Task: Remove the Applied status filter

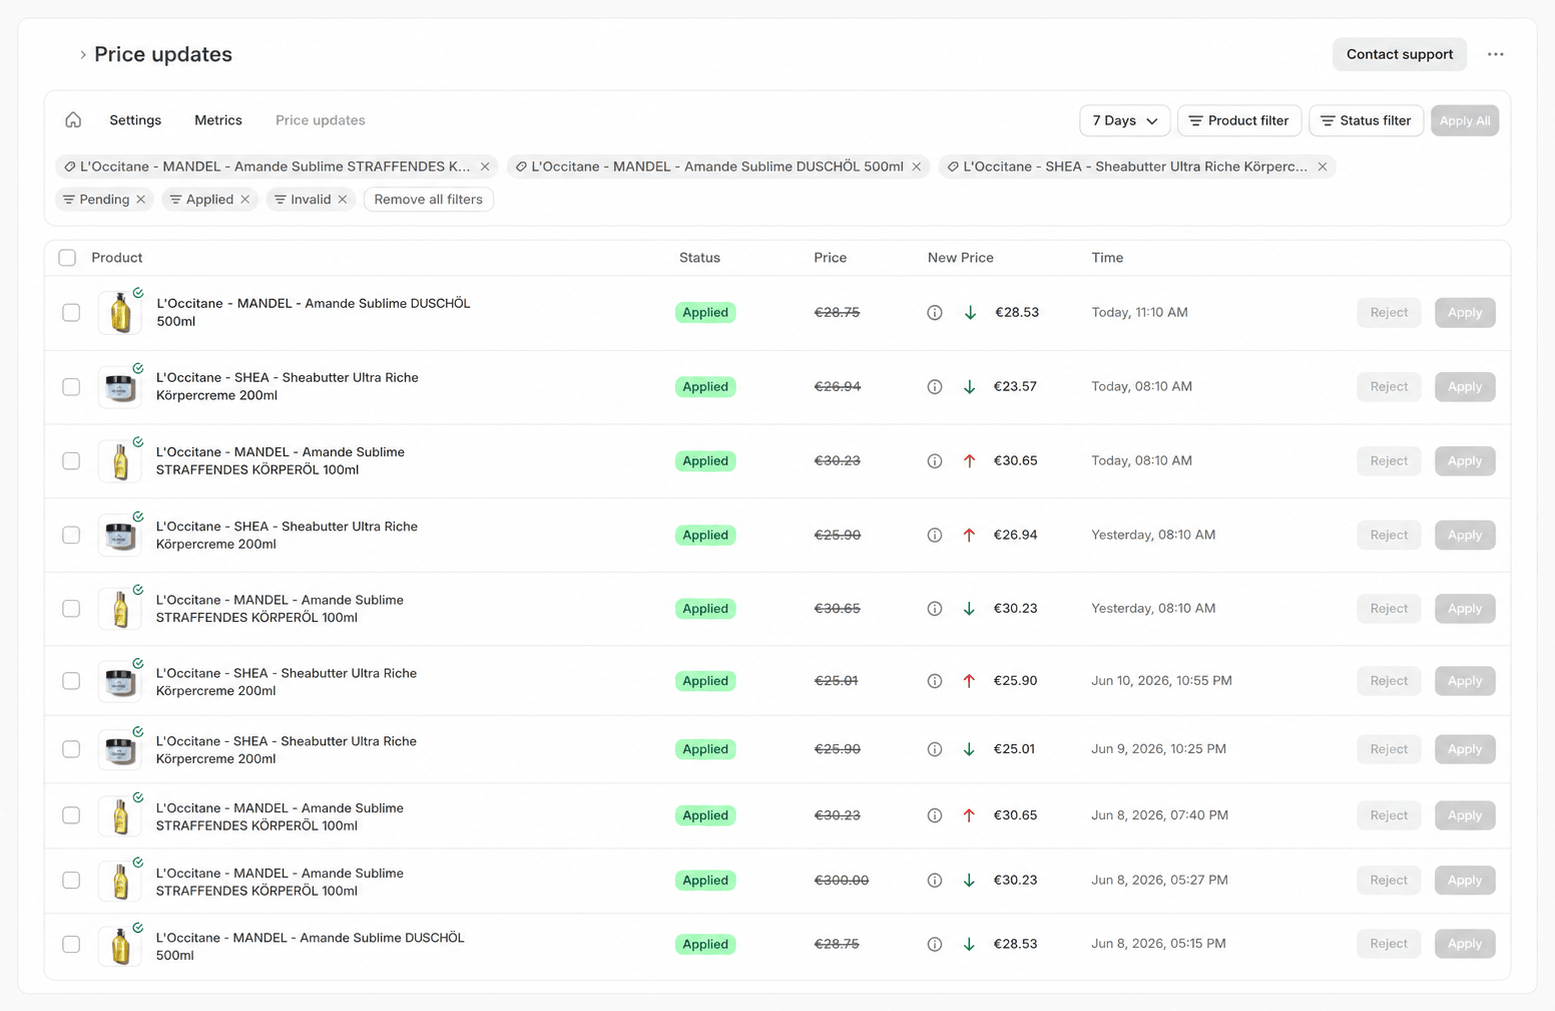Action: (x=245, y=200)
